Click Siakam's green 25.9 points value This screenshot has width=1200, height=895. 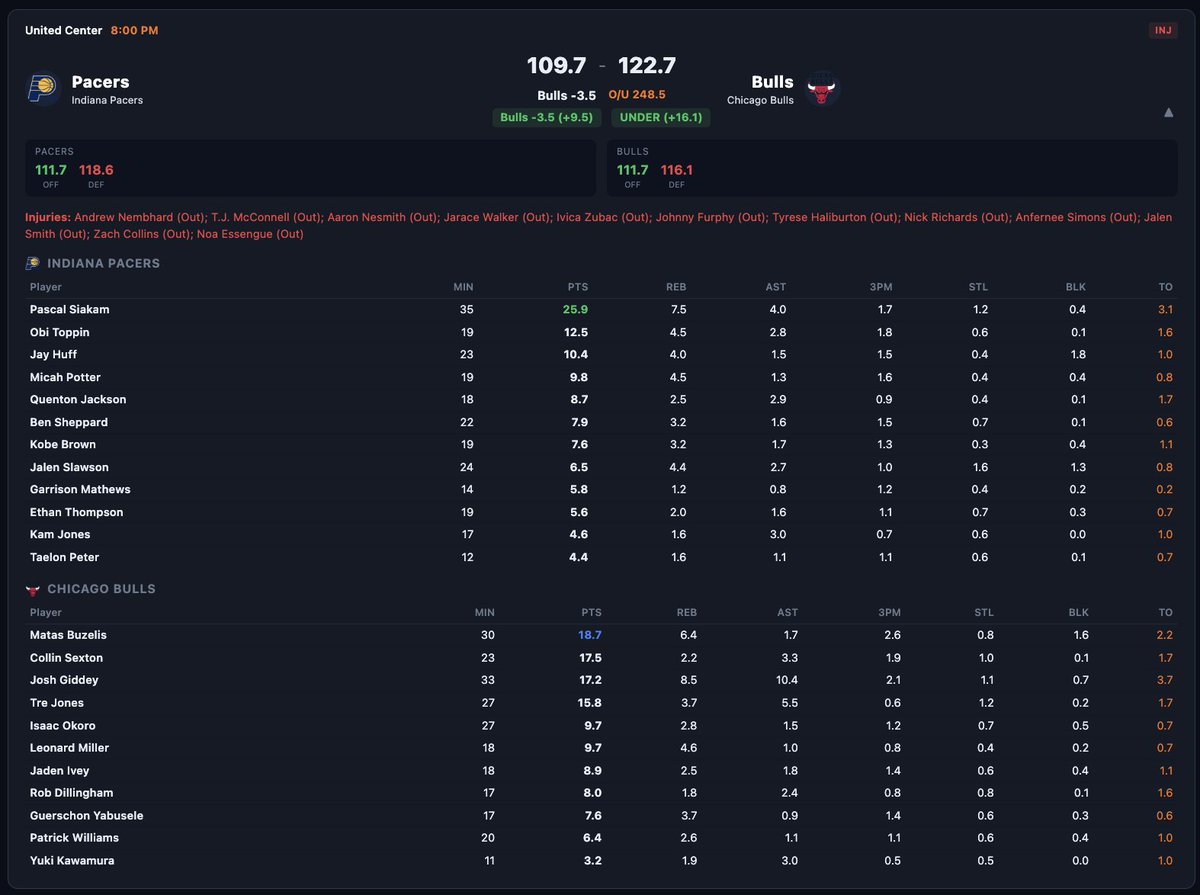click(x=576, y=310)
